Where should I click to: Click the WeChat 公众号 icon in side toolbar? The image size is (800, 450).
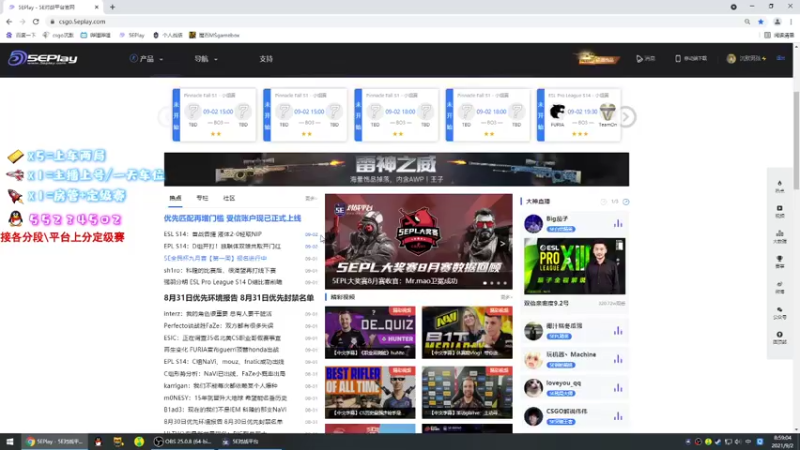[780, 312]
